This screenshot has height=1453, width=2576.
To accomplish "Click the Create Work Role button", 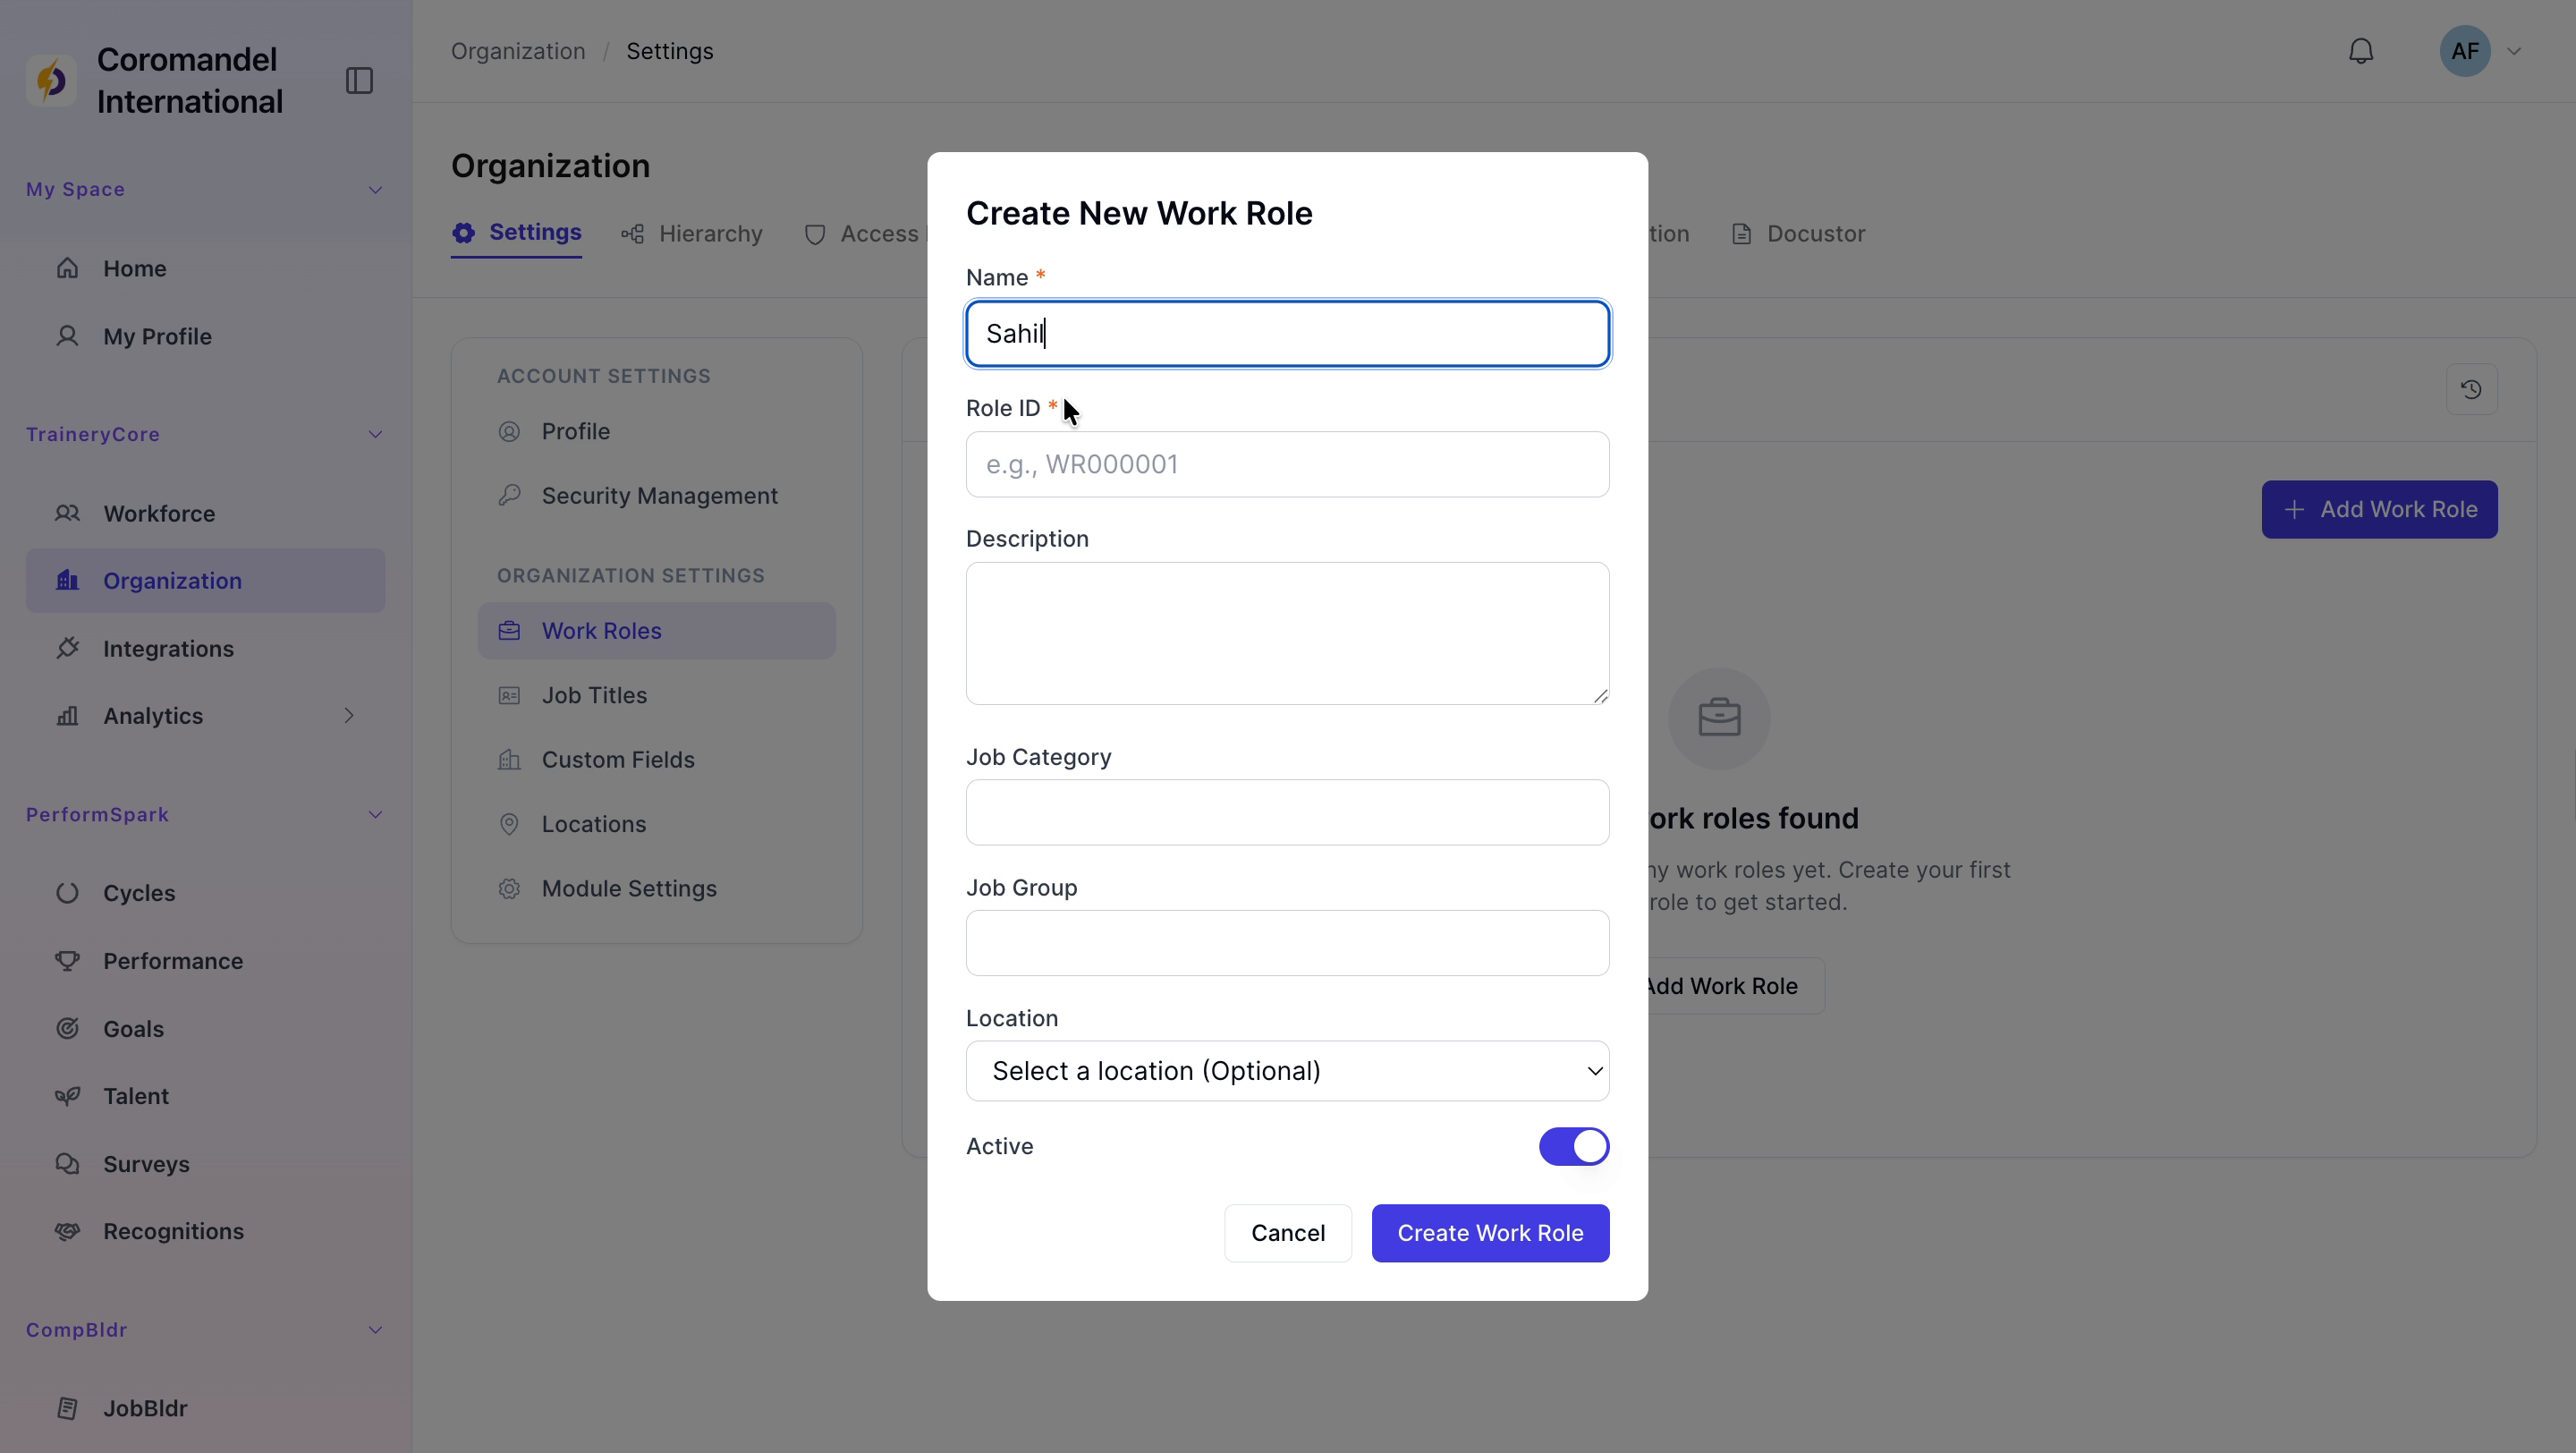I will [1490, 1233].
